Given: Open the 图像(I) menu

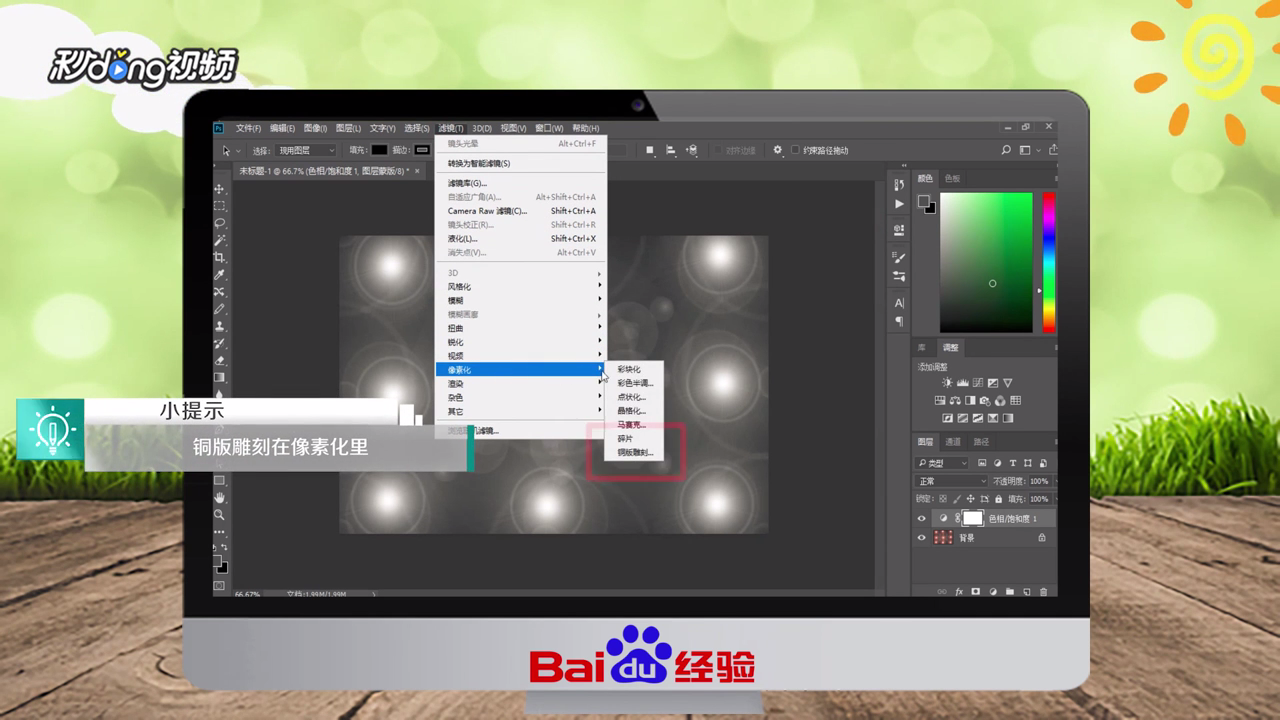Looking at the screenshot, I should [315, 128].
